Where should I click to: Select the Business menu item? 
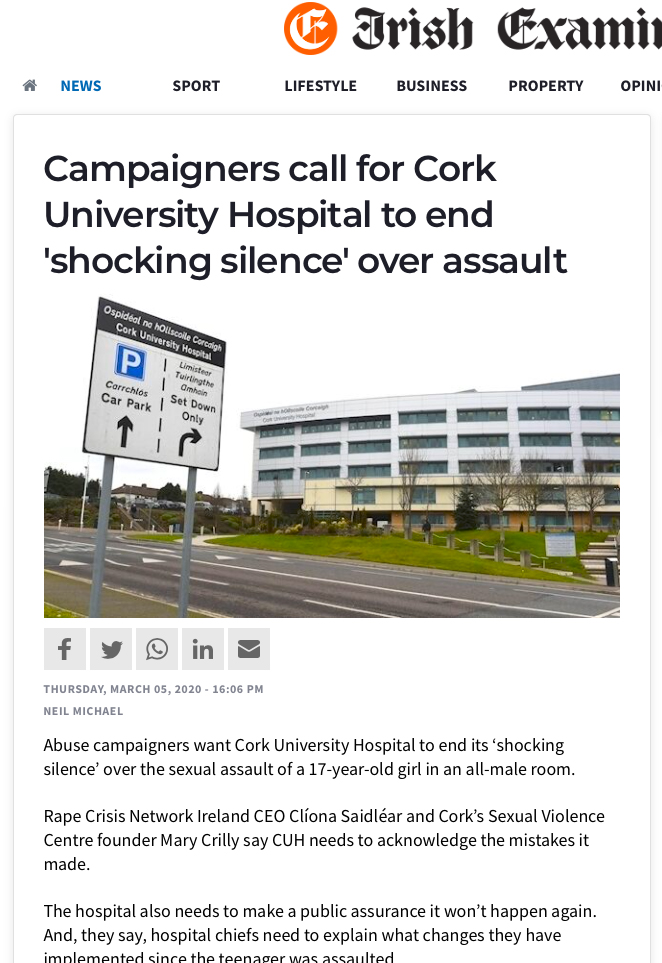pyautogui.click(x=432, y=86)
